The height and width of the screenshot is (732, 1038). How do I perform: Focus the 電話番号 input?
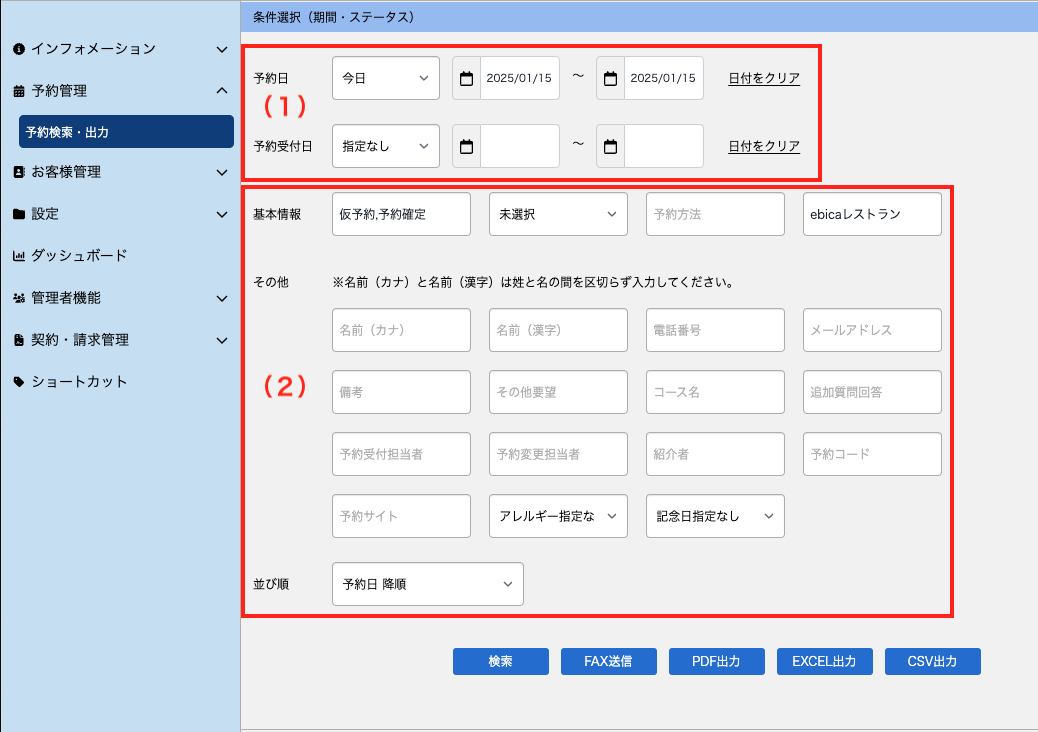click(x=715, y=330)
